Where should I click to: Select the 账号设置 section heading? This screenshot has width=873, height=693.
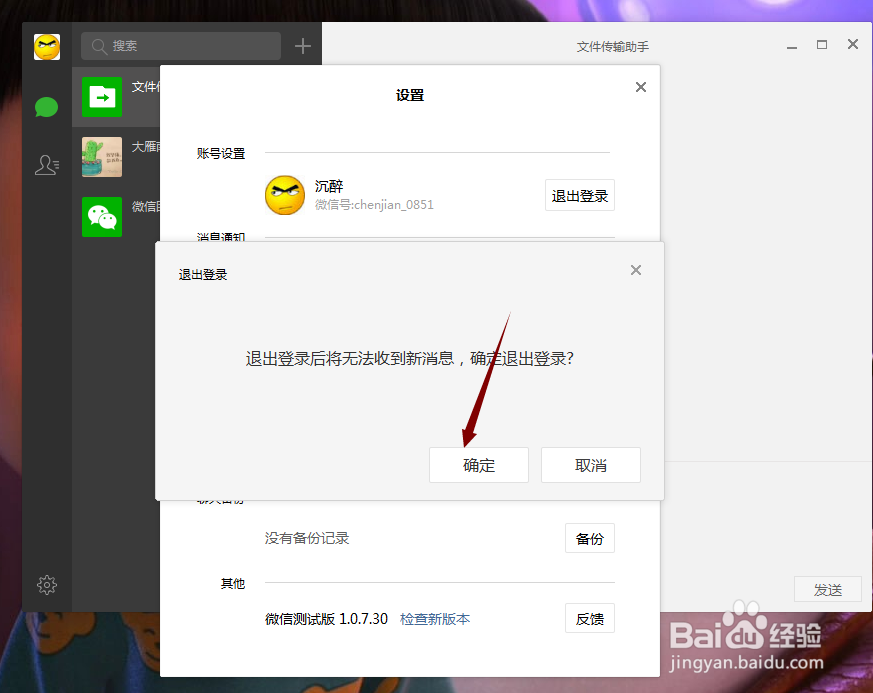coord(221,153)
